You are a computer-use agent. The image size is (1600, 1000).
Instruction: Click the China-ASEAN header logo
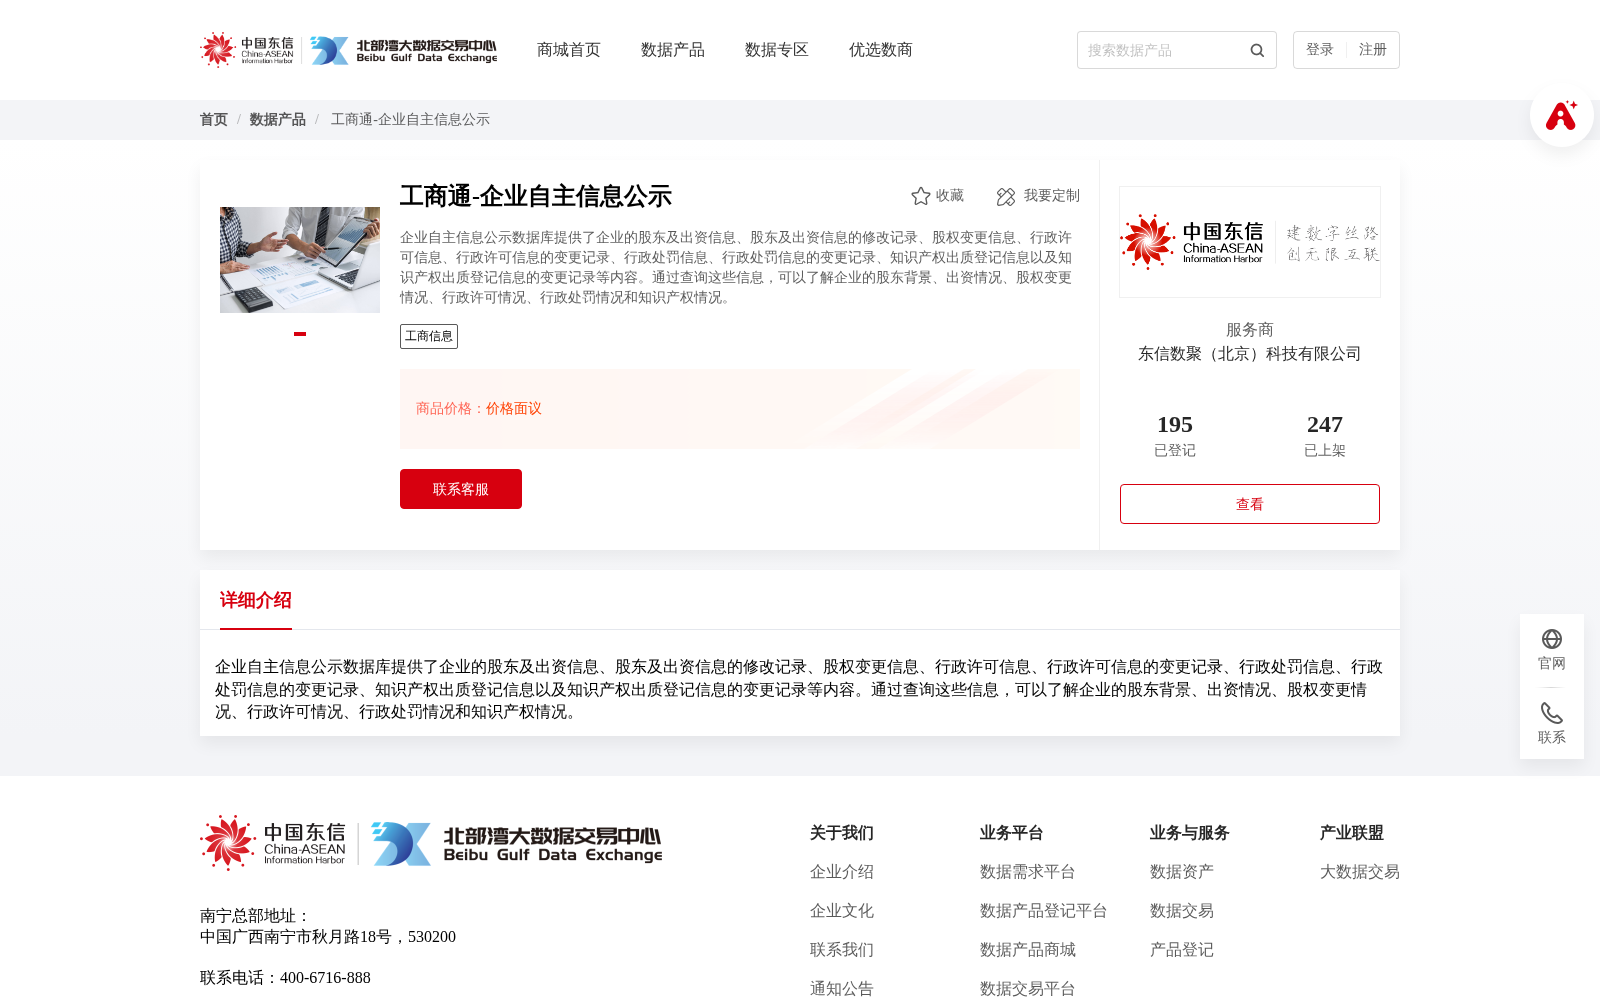click(247, 50)
